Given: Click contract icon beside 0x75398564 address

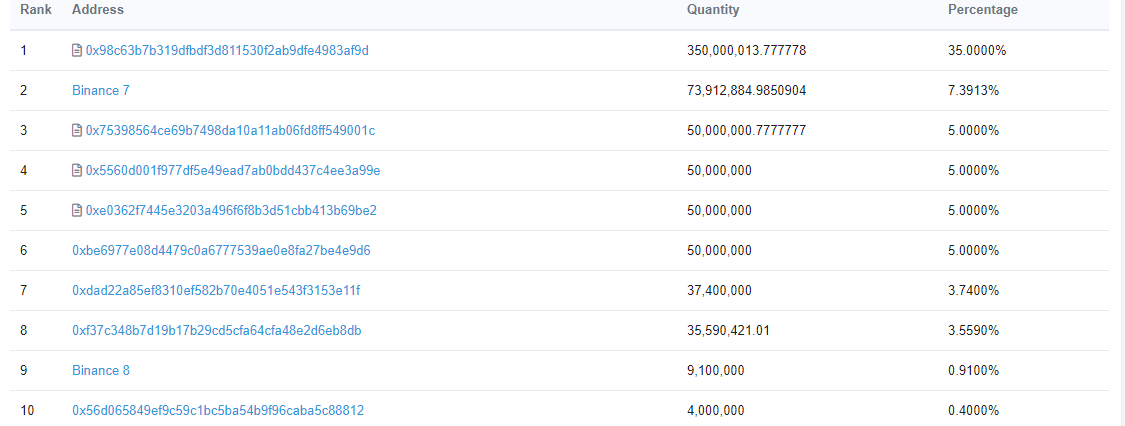Looking at the screenshot, I should click(77, 130).
